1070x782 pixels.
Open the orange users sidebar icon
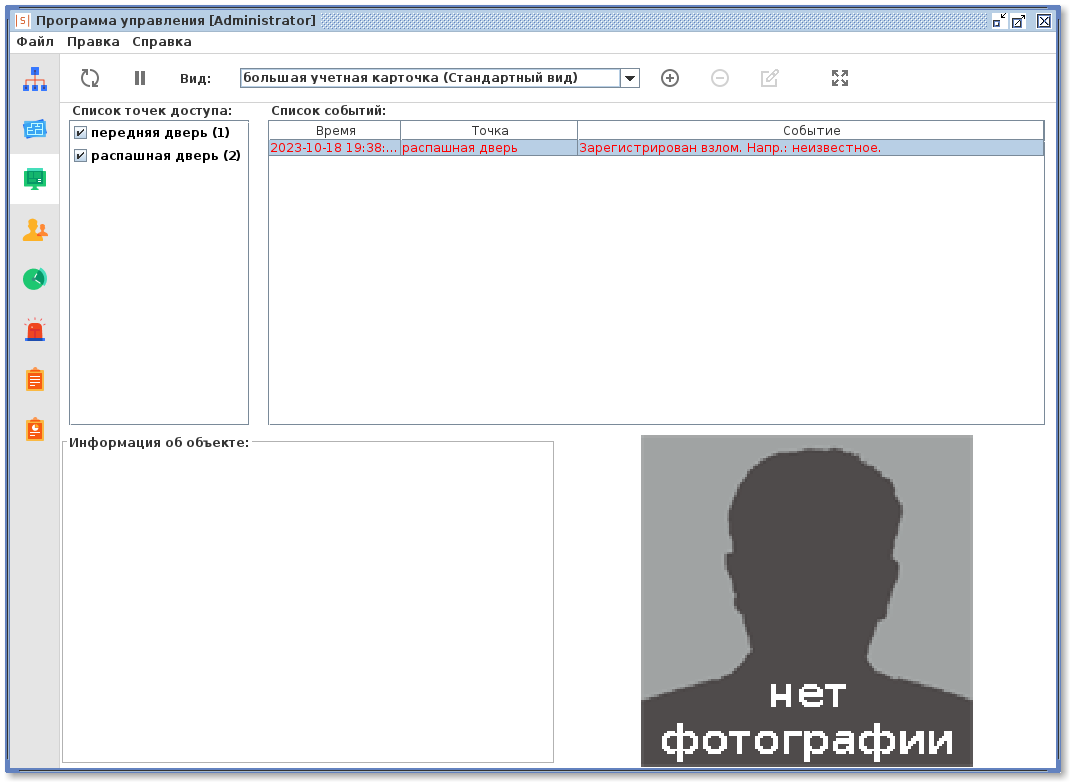(x=35, y=229)
